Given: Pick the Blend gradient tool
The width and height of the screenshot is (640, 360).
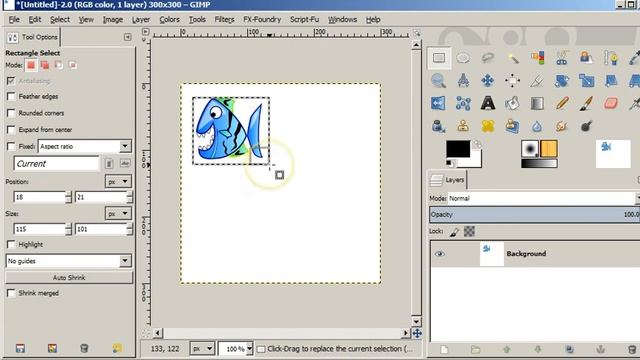Looking at the screenshot, I should (538, 103).
